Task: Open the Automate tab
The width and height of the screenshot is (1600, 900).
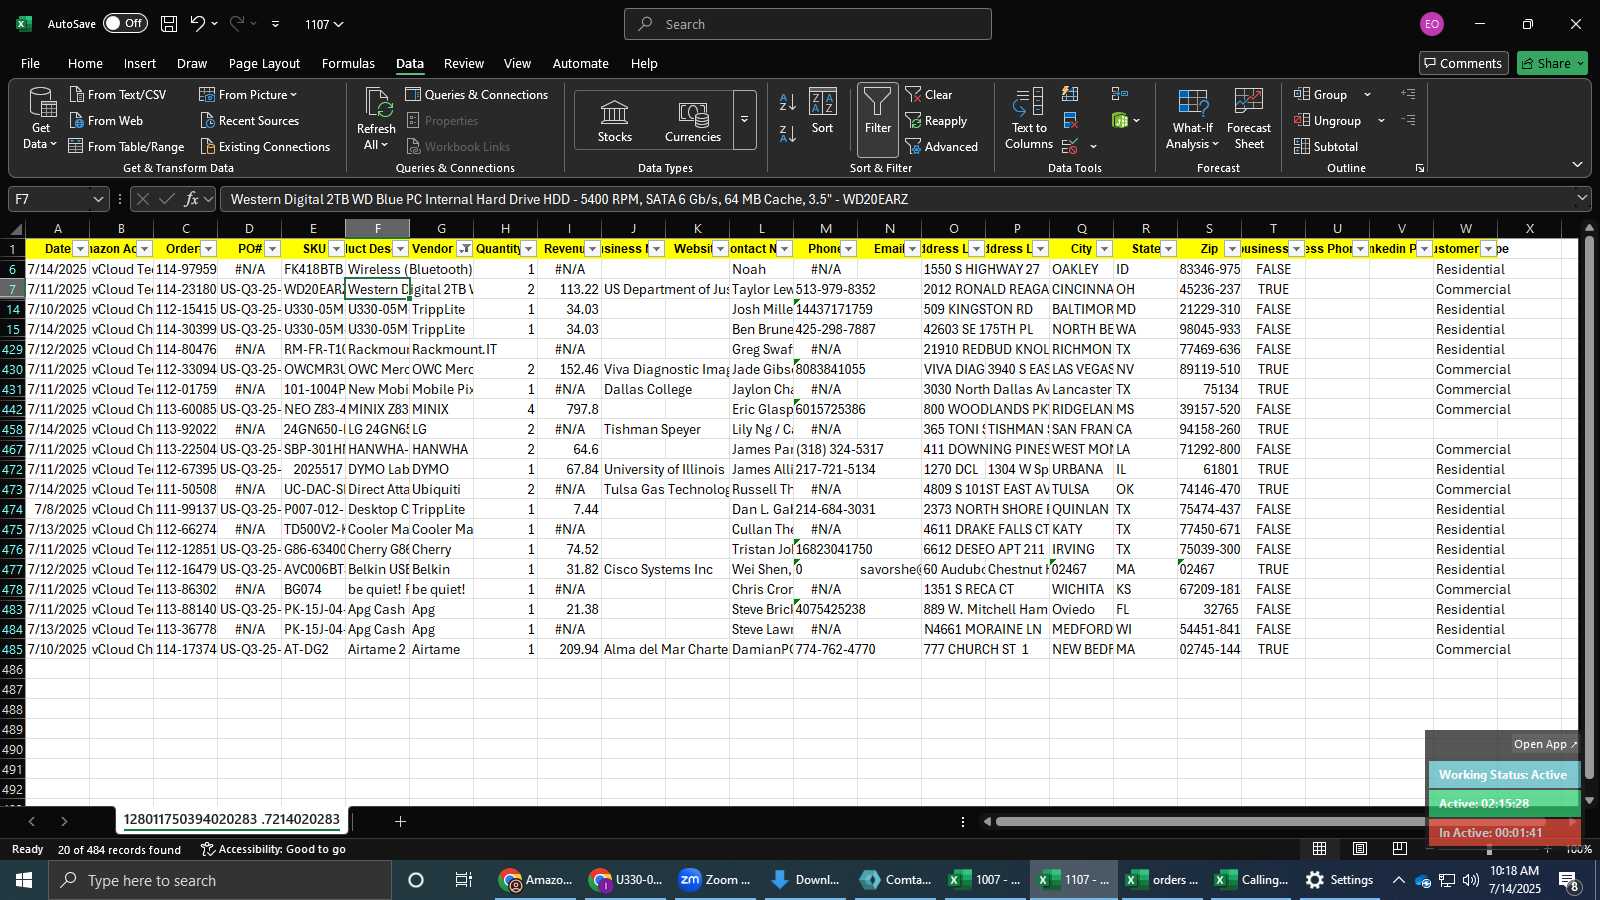Action: coord(580,63)
